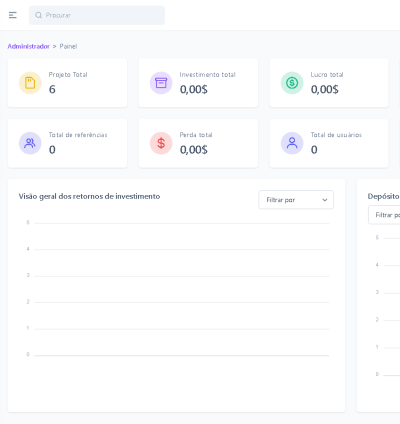
Task: Click the Total de usuários person icon
Action: point(292,143)
